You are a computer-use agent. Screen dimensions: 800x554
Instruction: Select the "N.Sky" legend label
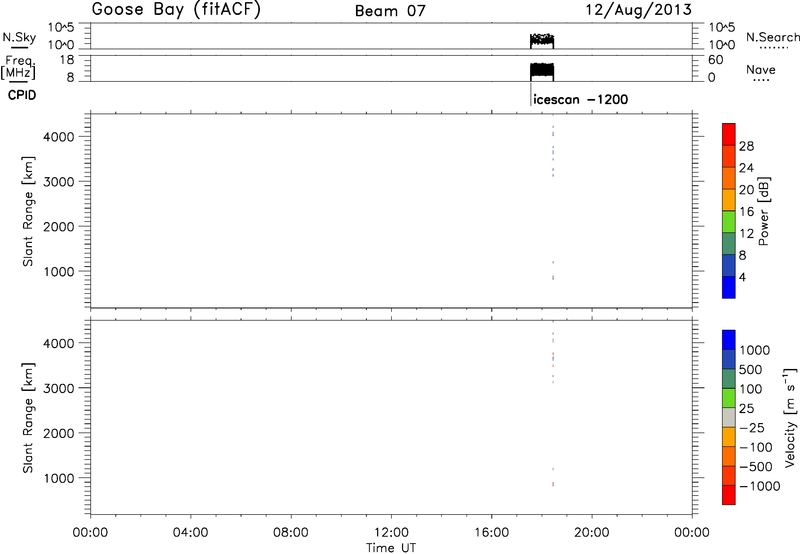coord(19,38)
